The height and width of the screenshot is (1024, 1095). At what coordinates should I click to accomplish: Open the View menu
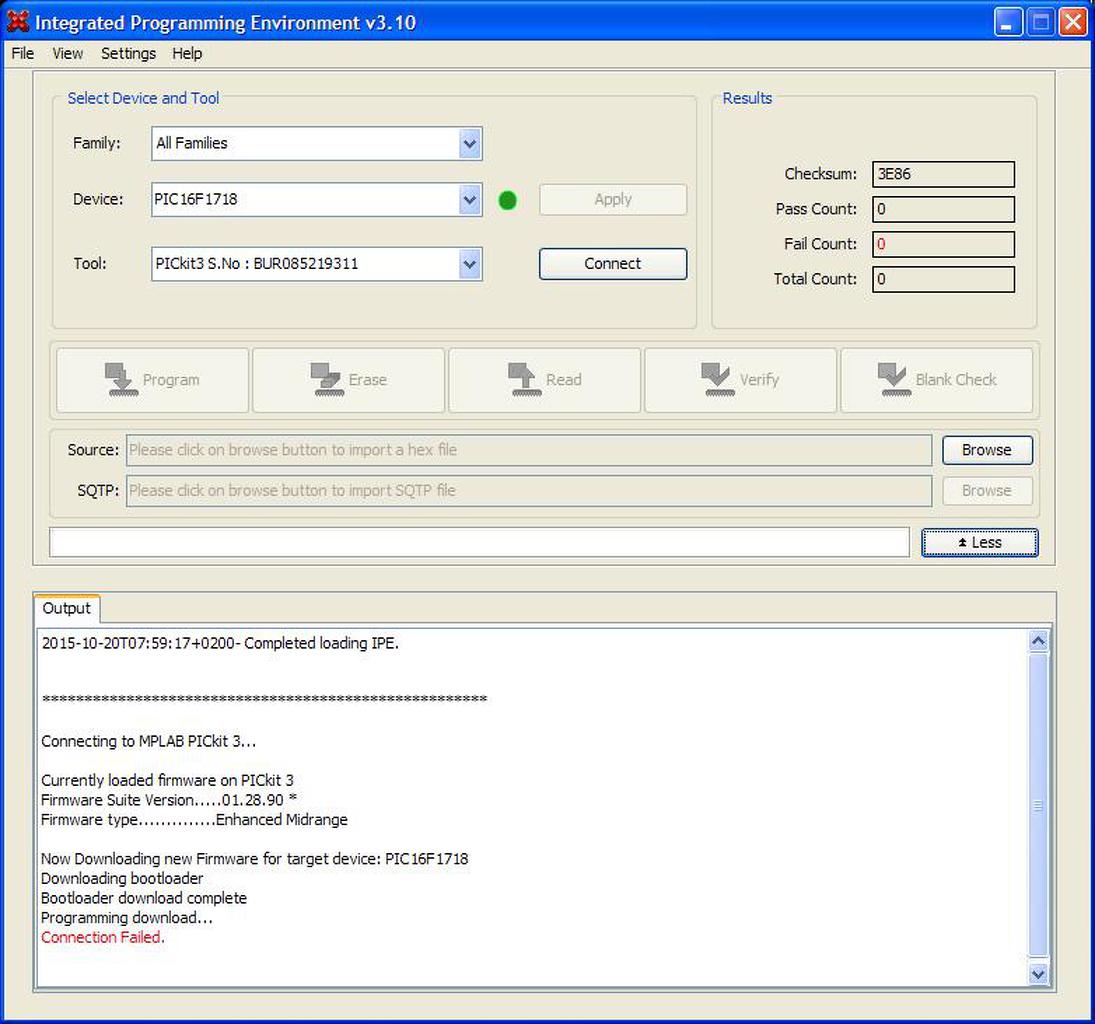68,53
